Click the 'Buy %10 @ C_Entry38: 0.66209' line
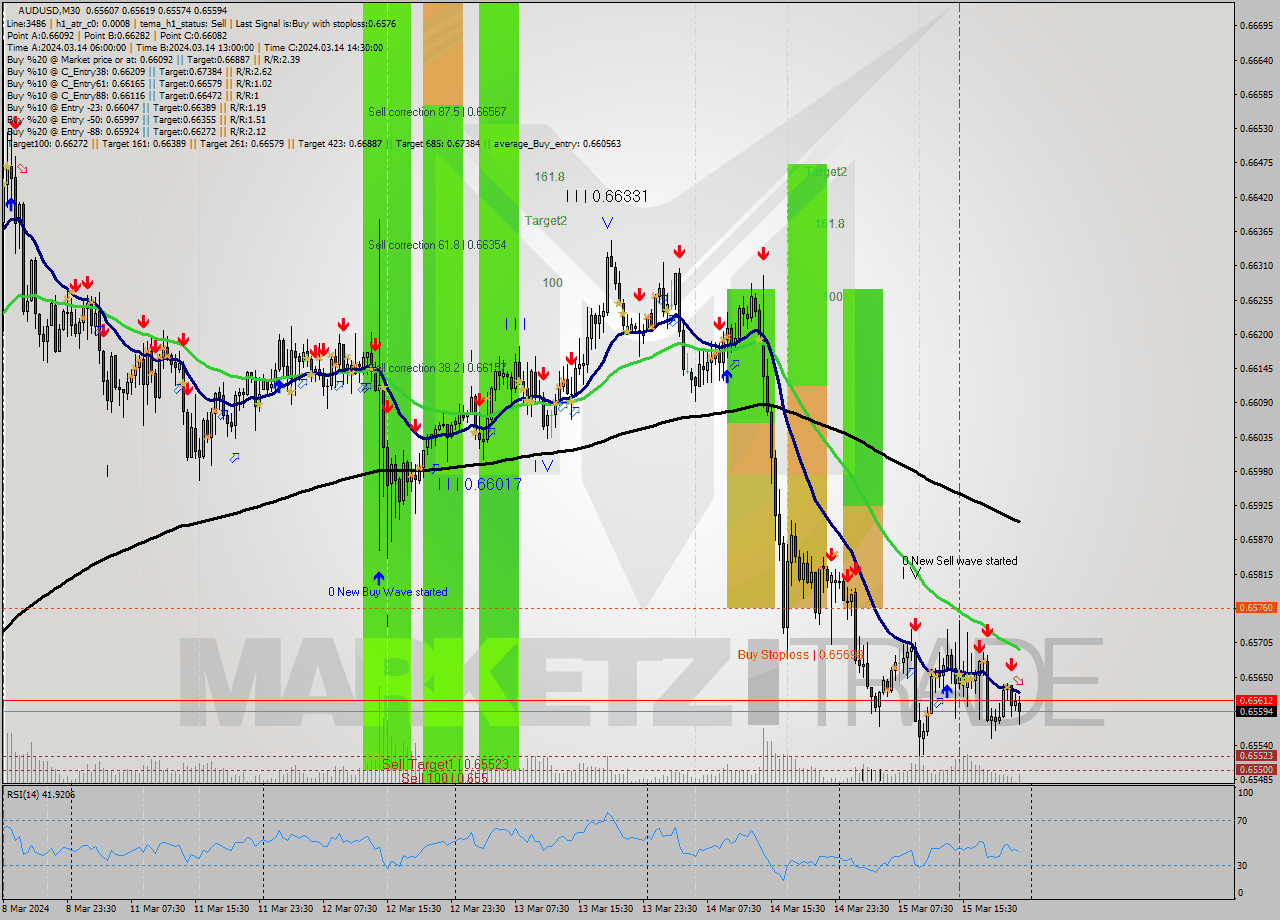 click(x=139, y=71)
